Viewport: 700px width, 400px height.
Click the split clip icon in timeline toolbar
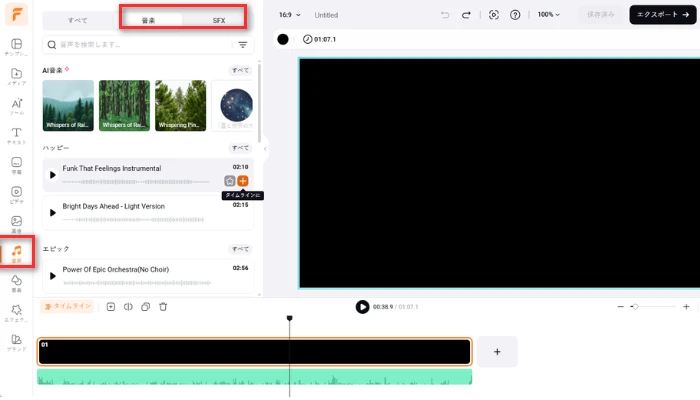pyautogui.click(x=128, y=307)
